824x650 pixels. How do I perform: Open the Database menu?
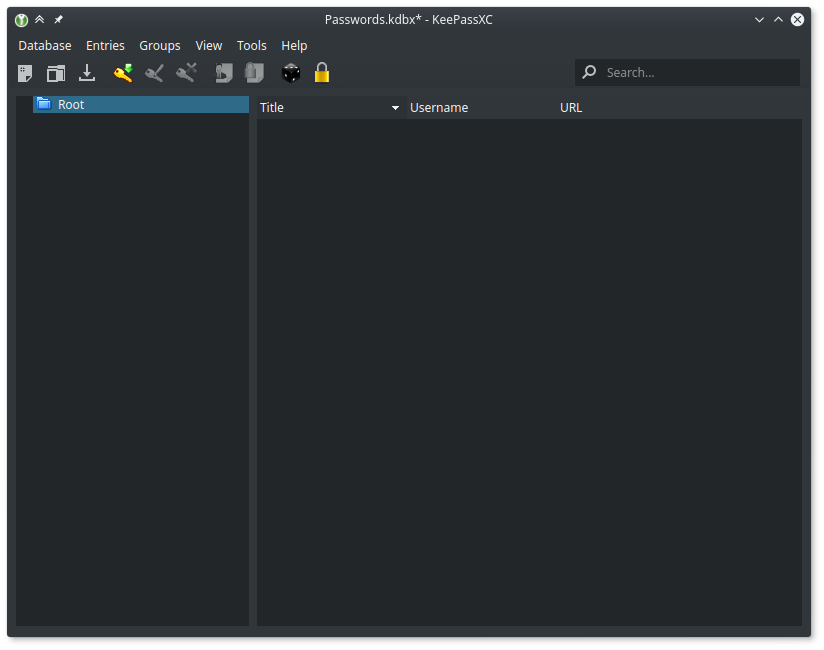[45, 46]
